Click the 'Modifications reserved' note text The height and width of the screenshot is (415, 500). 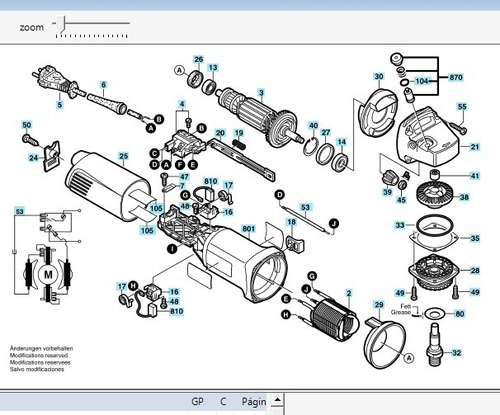[39, 355]
